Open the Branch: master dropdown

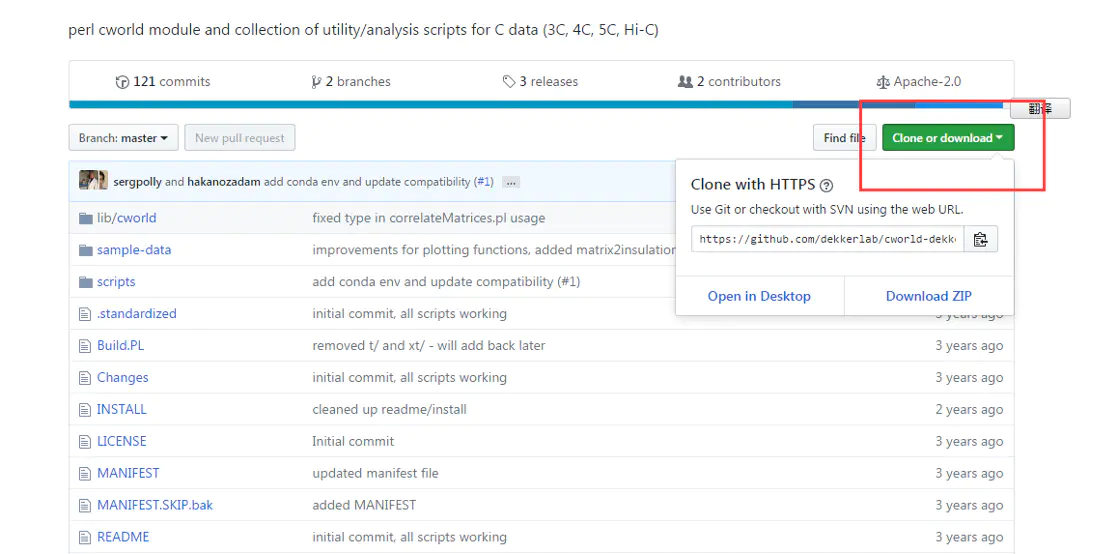pyautogui.click(x=124, y=138)
